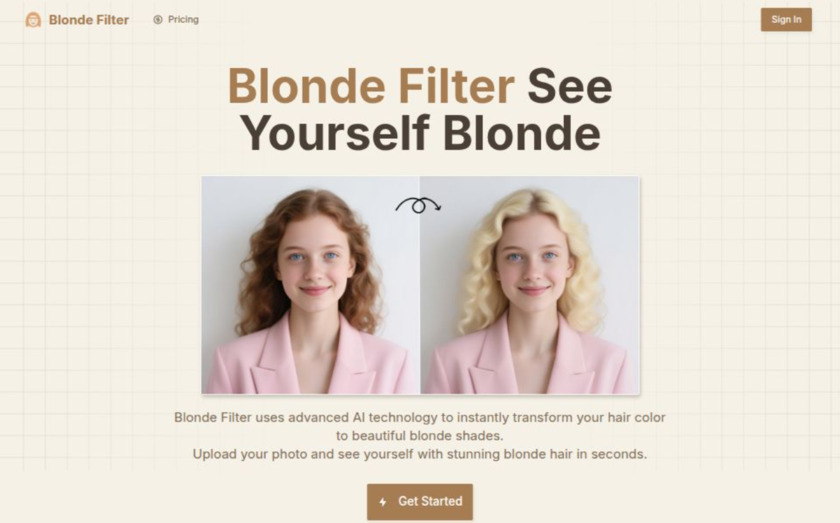840x523 pixels.
Task: Open the Blonde Filter brand name link
Action: (89, 20)
